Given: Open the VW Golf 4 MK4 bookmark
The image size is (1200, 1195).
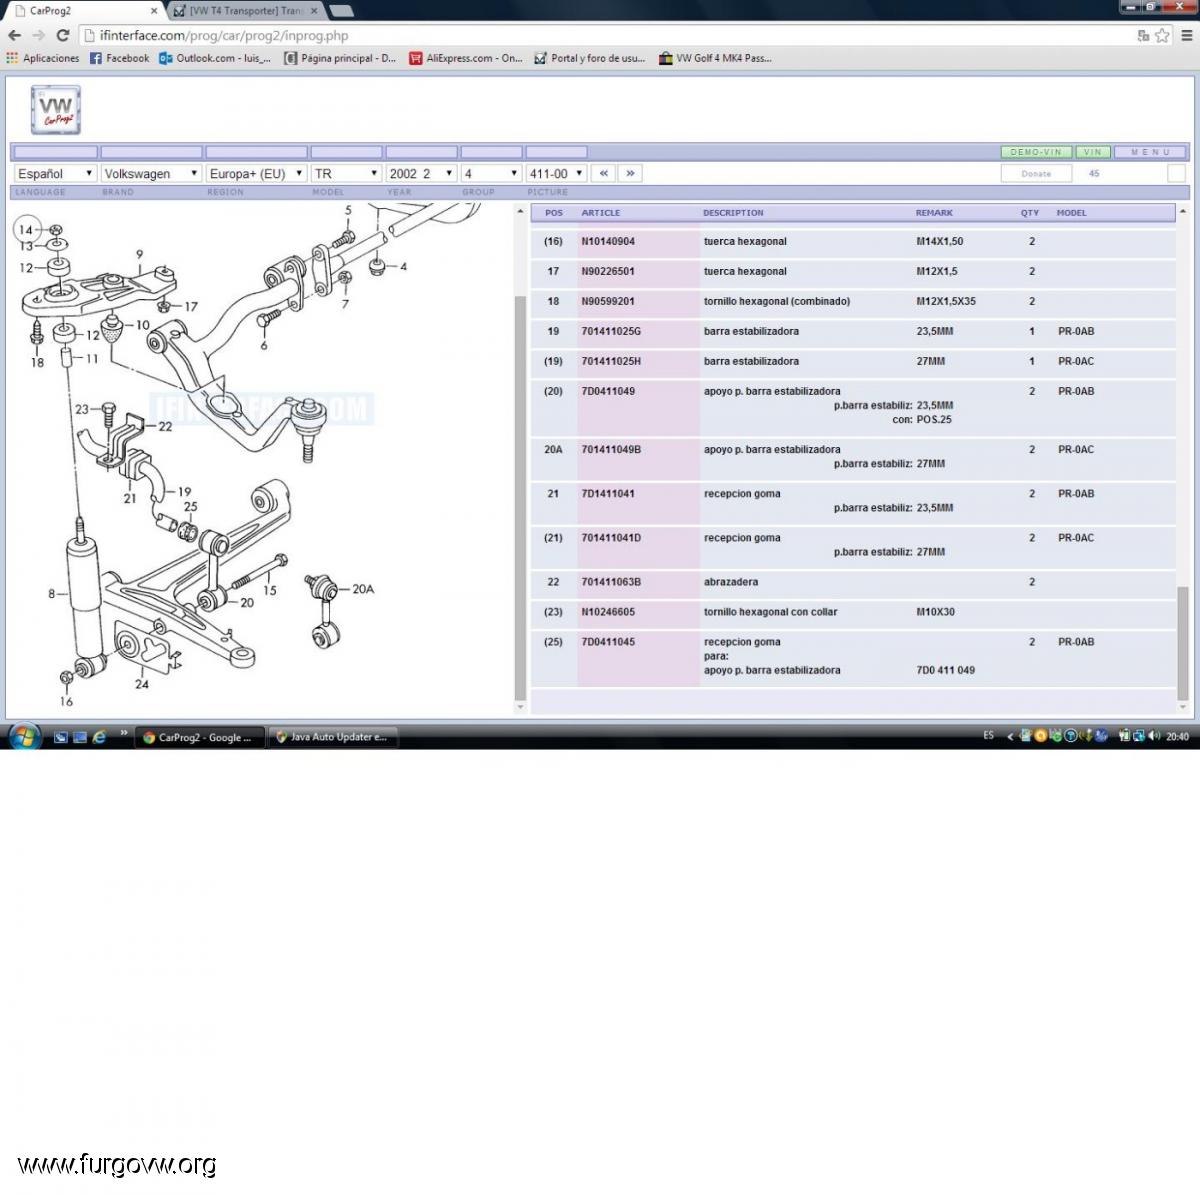Looking at the screenshot, I should click(715, 58).
